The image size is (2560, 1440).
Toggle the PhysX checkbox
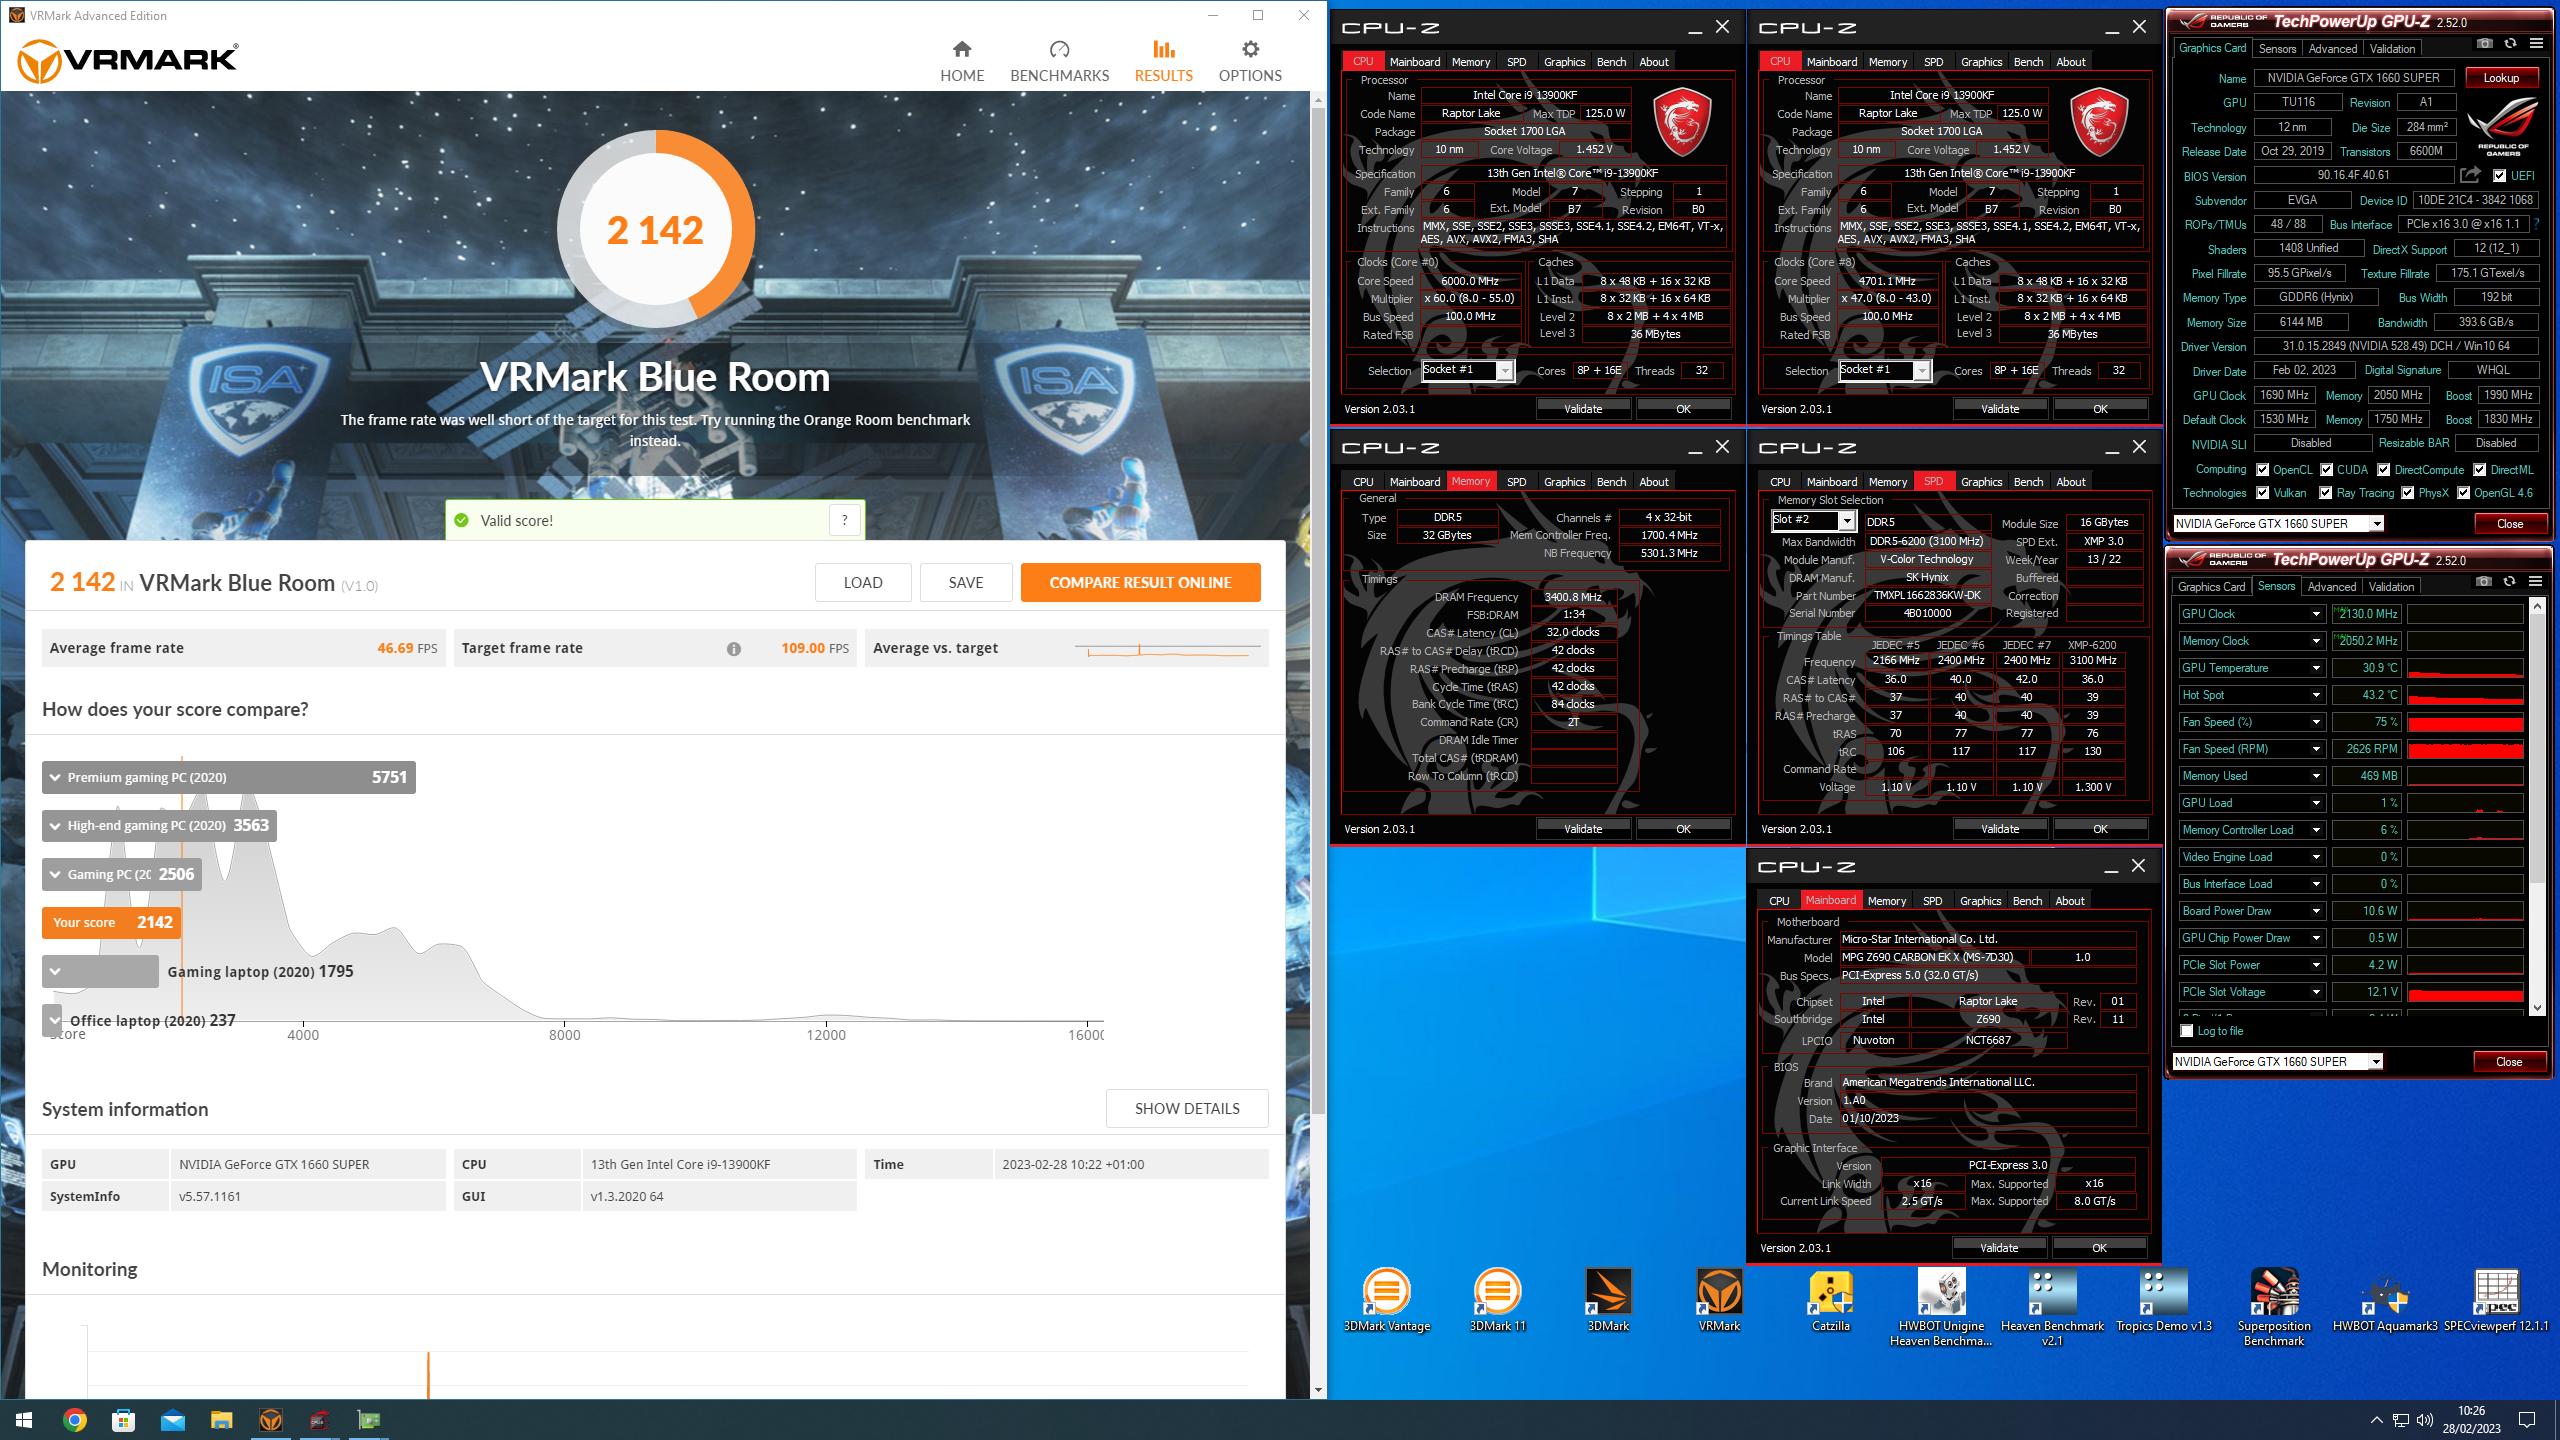(x=2408, y=493)
